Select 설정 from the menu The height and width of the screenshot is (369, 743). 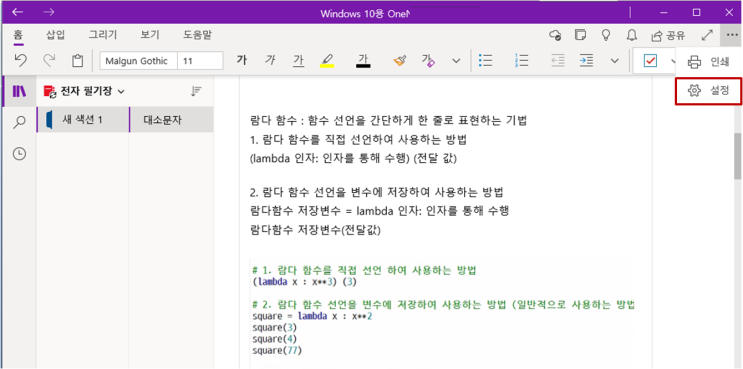(x=708, y=90)
